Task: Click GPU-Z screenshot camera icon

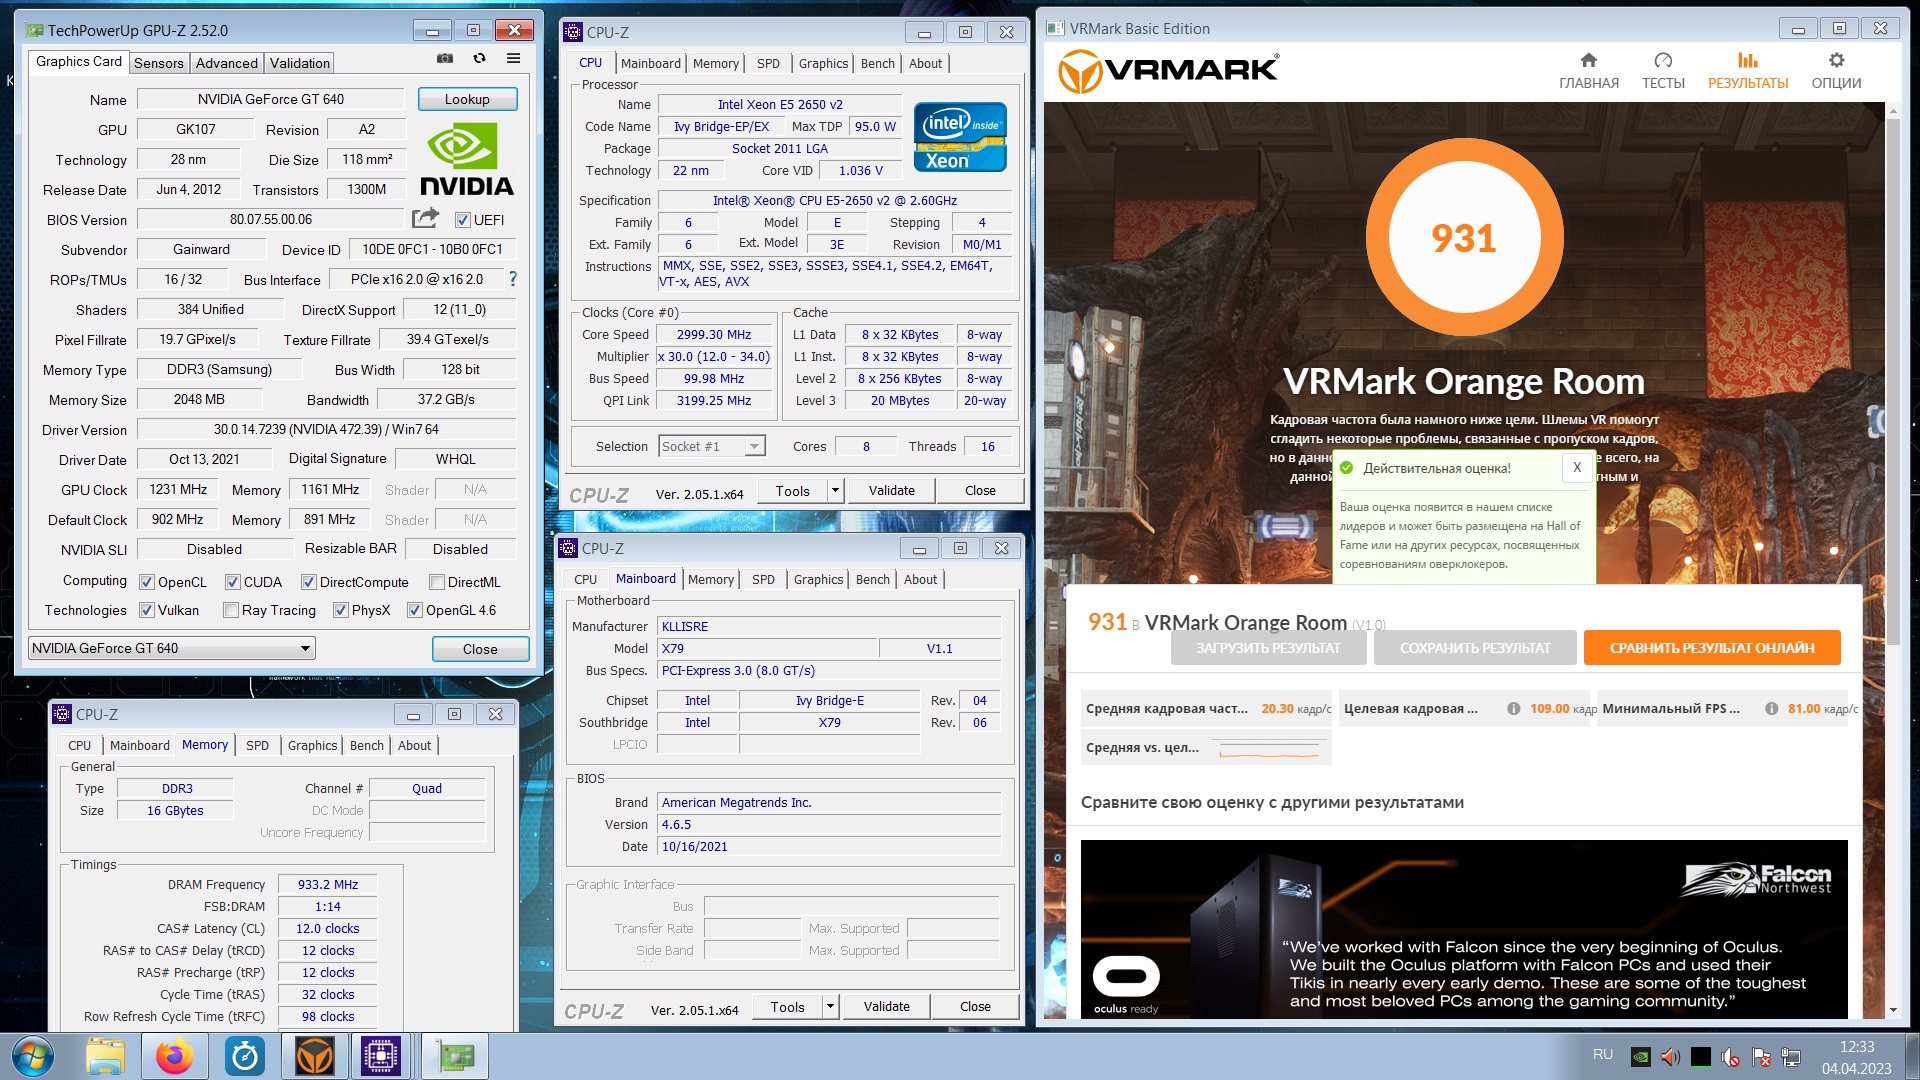Action: [x=445, y=59]
